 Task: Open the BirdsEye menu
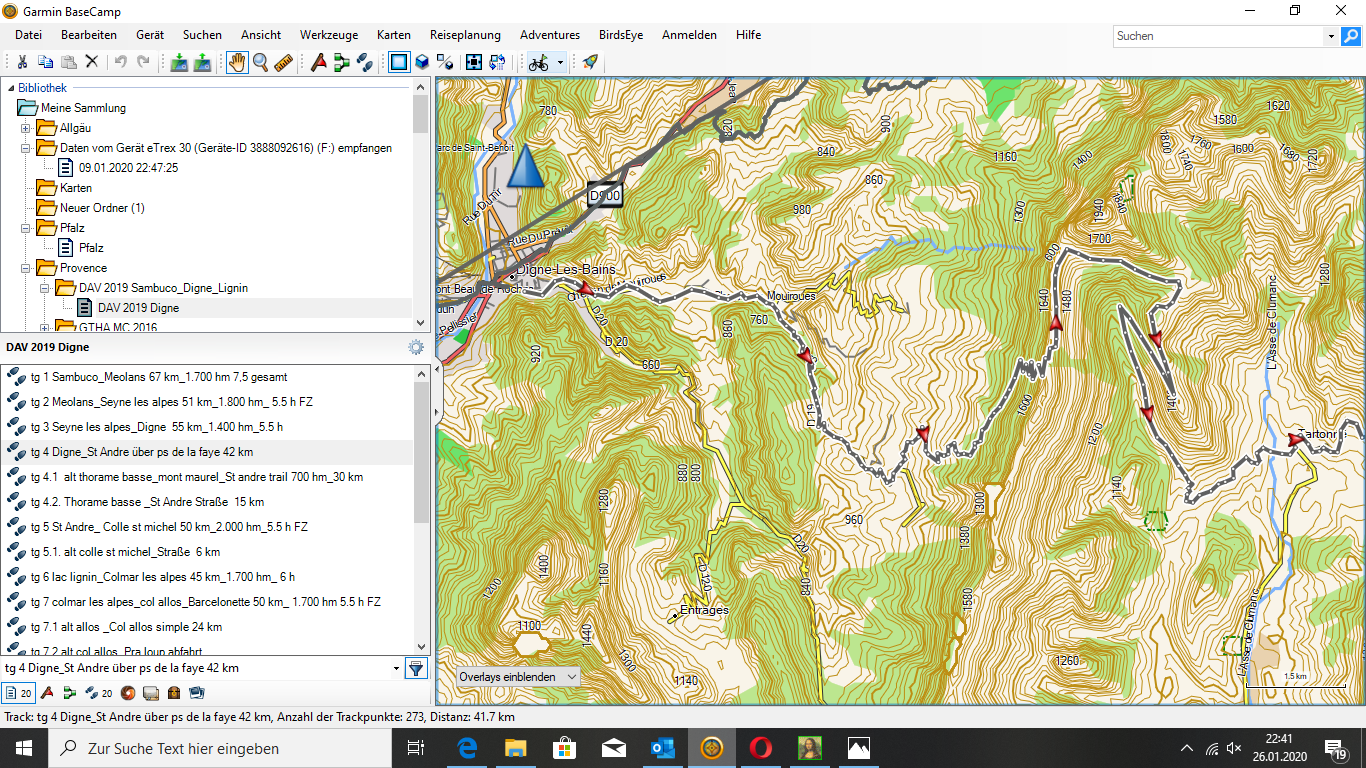(x=621, y=35)
